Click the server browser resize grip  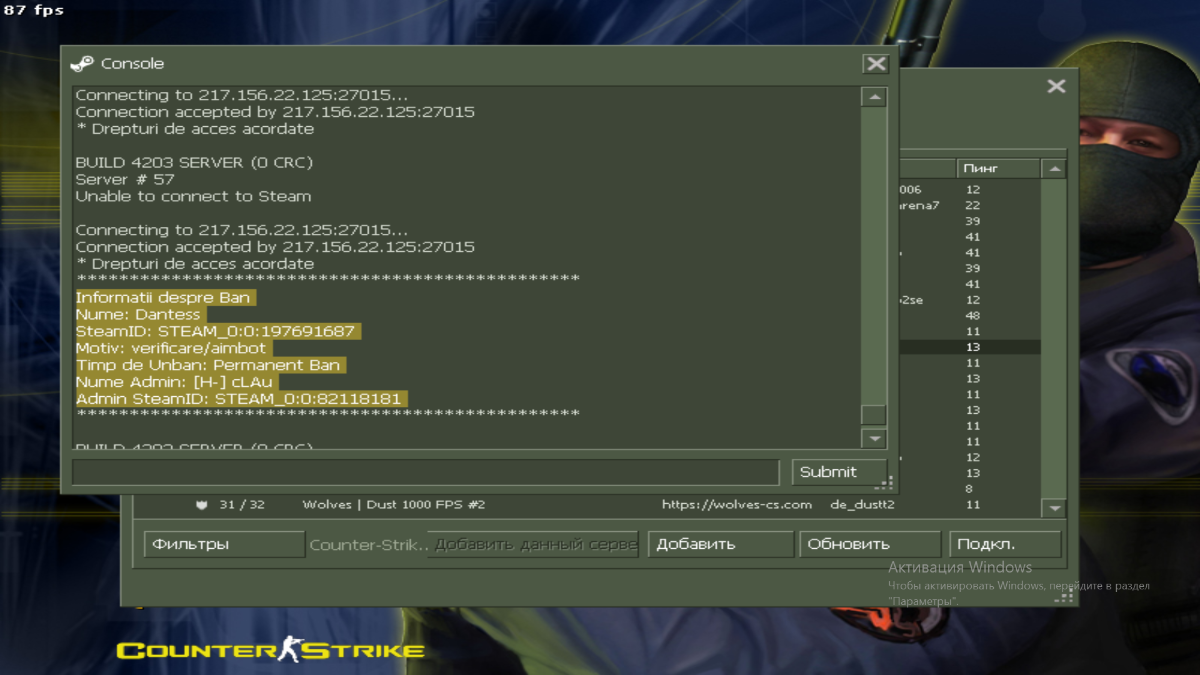1066,596
